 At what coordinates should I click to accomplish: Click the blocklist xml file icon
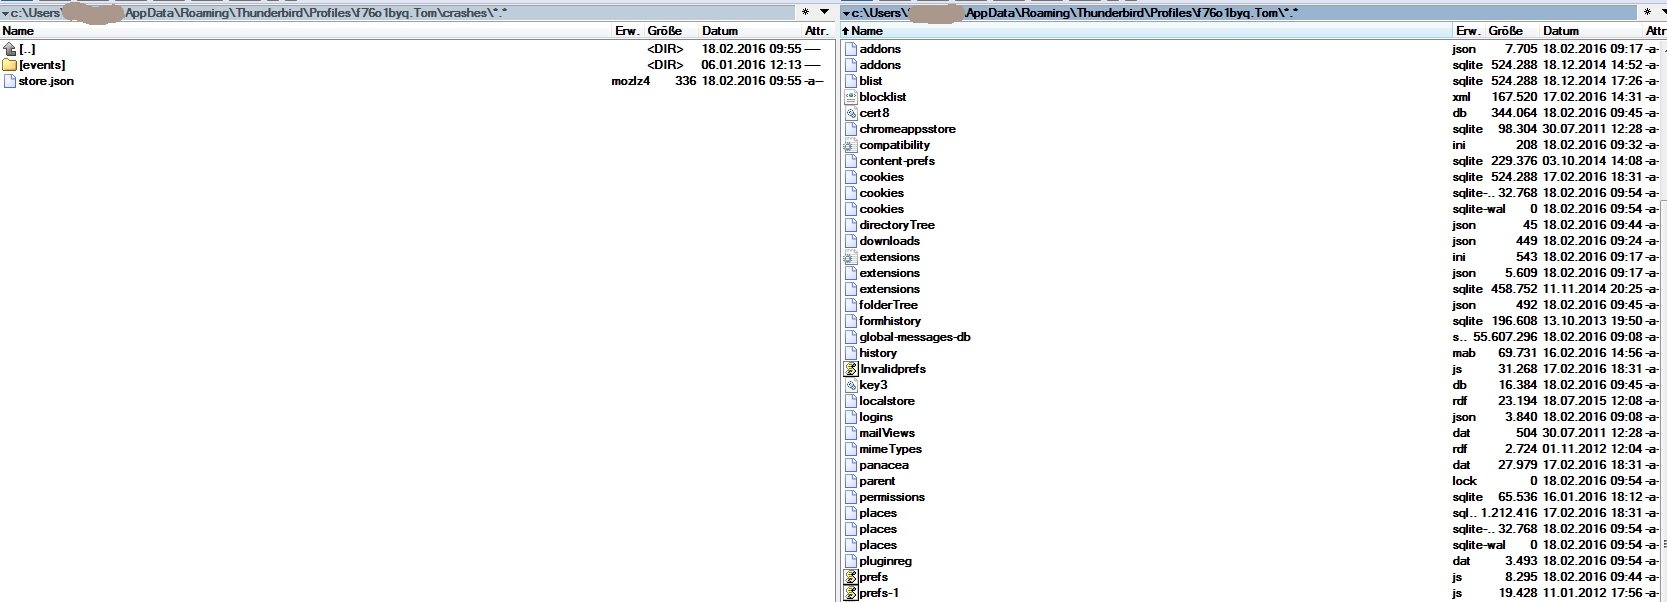851,97
